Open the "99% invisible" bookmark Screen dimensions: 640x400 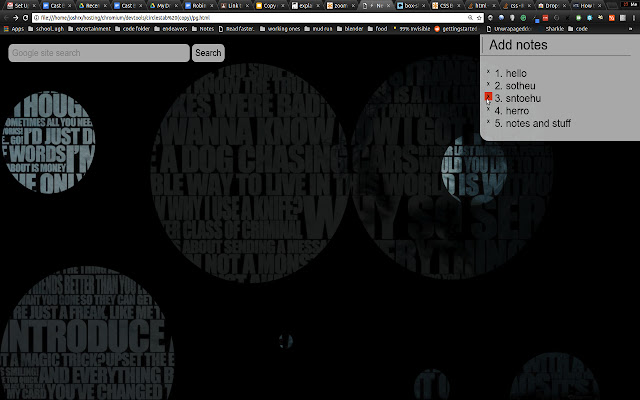411,29
